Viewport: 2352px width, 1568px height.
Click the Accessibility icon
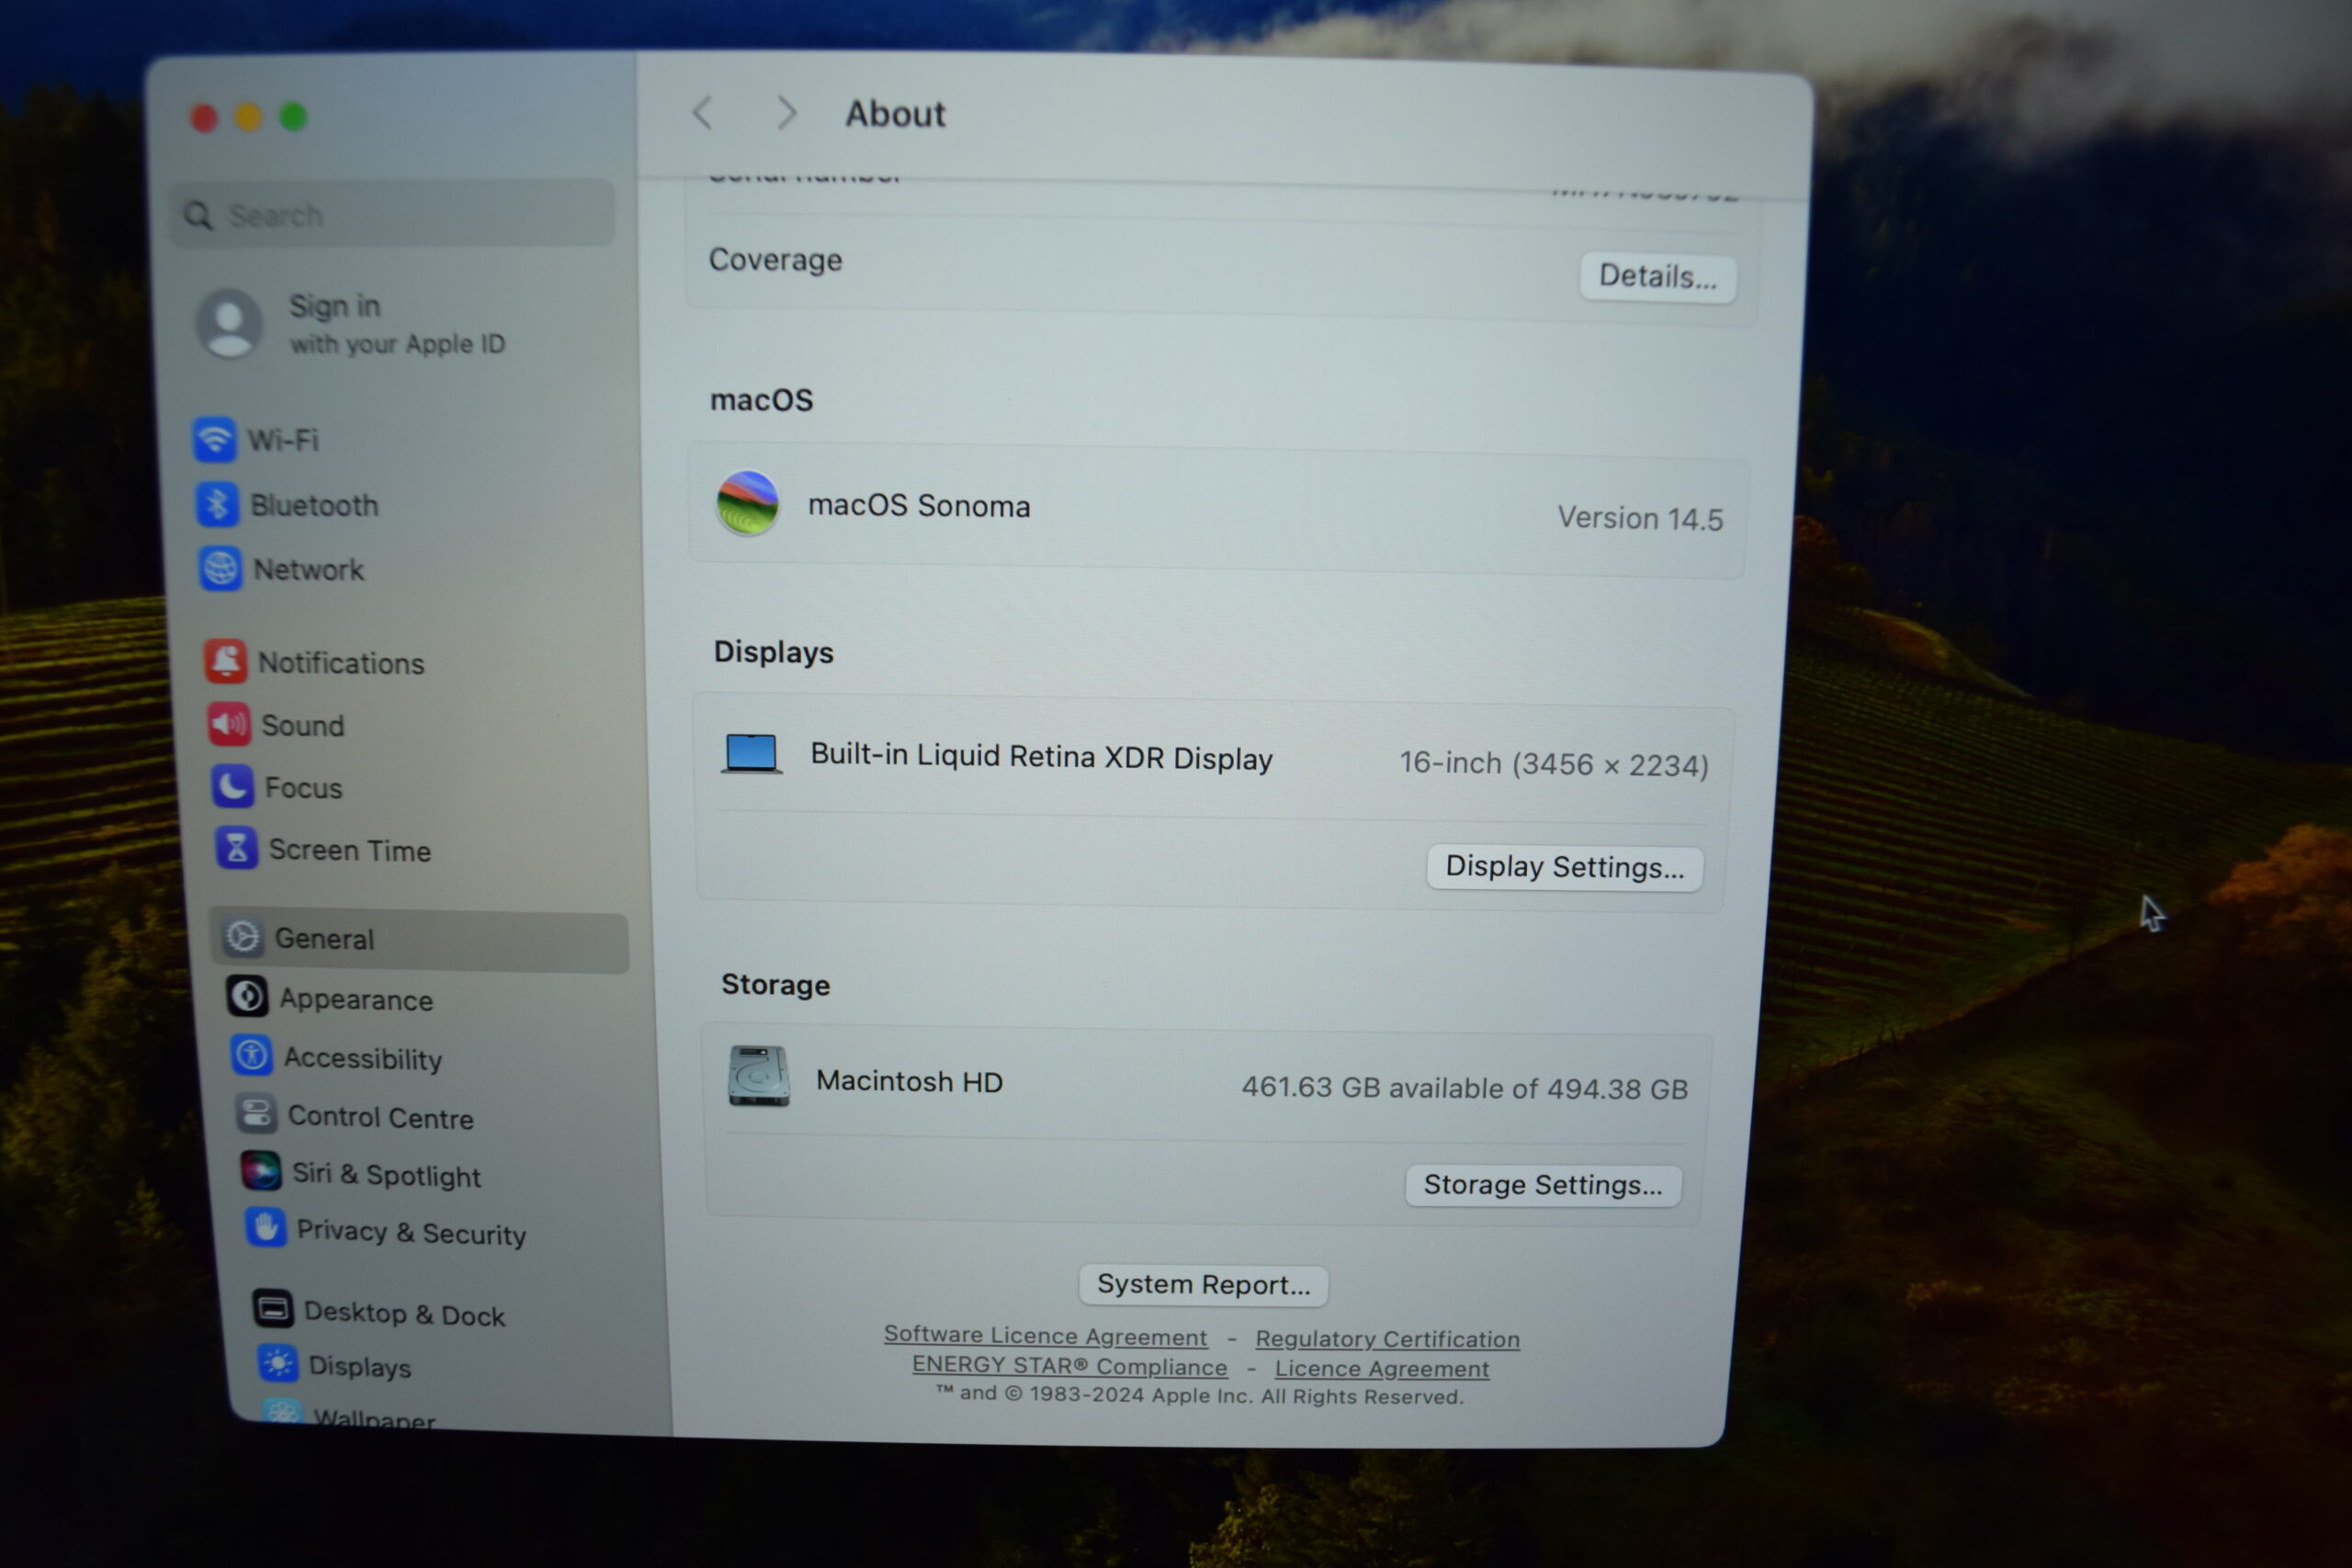tap(252, 1055)
